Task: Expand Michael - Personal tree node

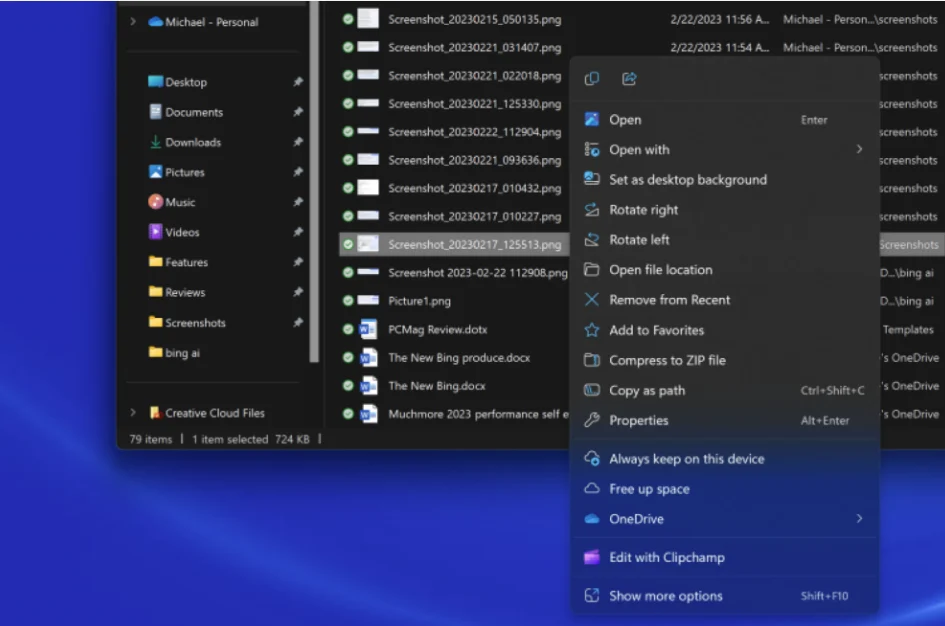Action: pos(133,22)
